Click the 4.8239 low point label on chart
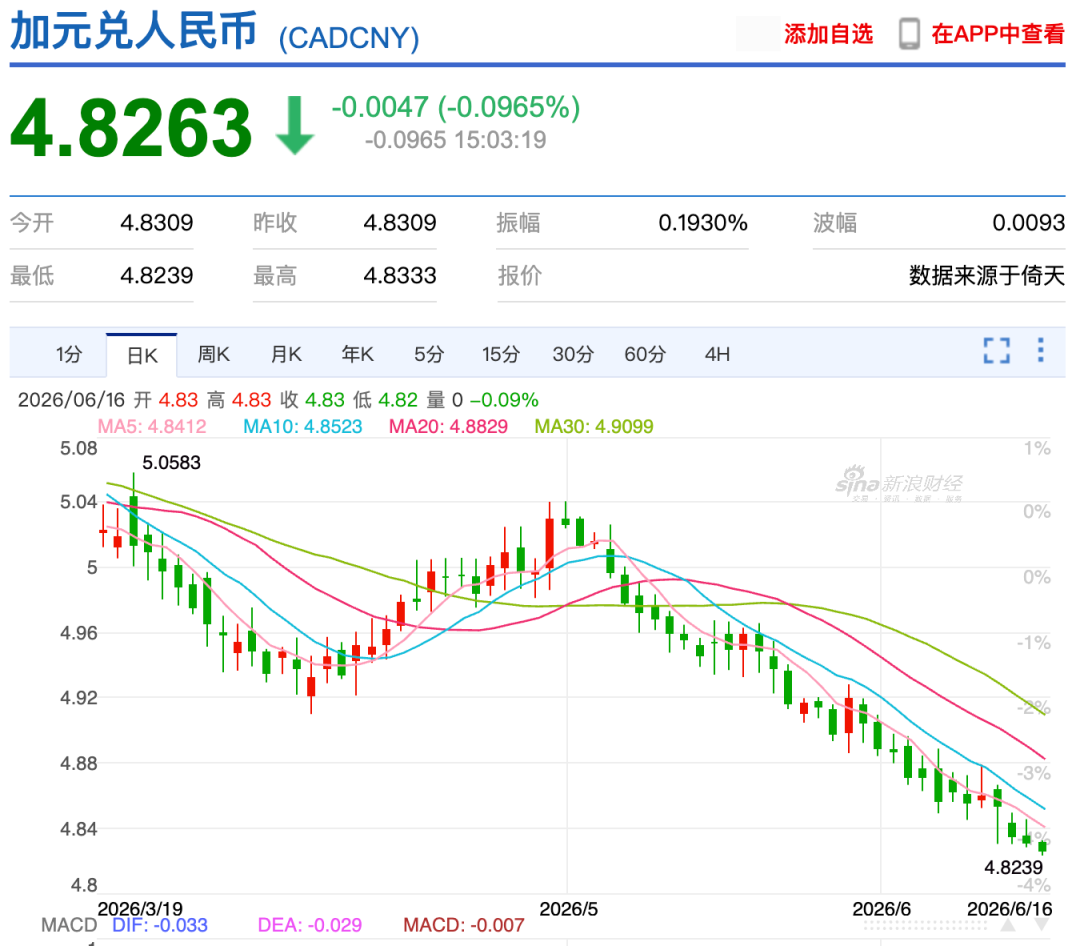The height and width of the screenshot is (946, 1080). point(1013,867)
